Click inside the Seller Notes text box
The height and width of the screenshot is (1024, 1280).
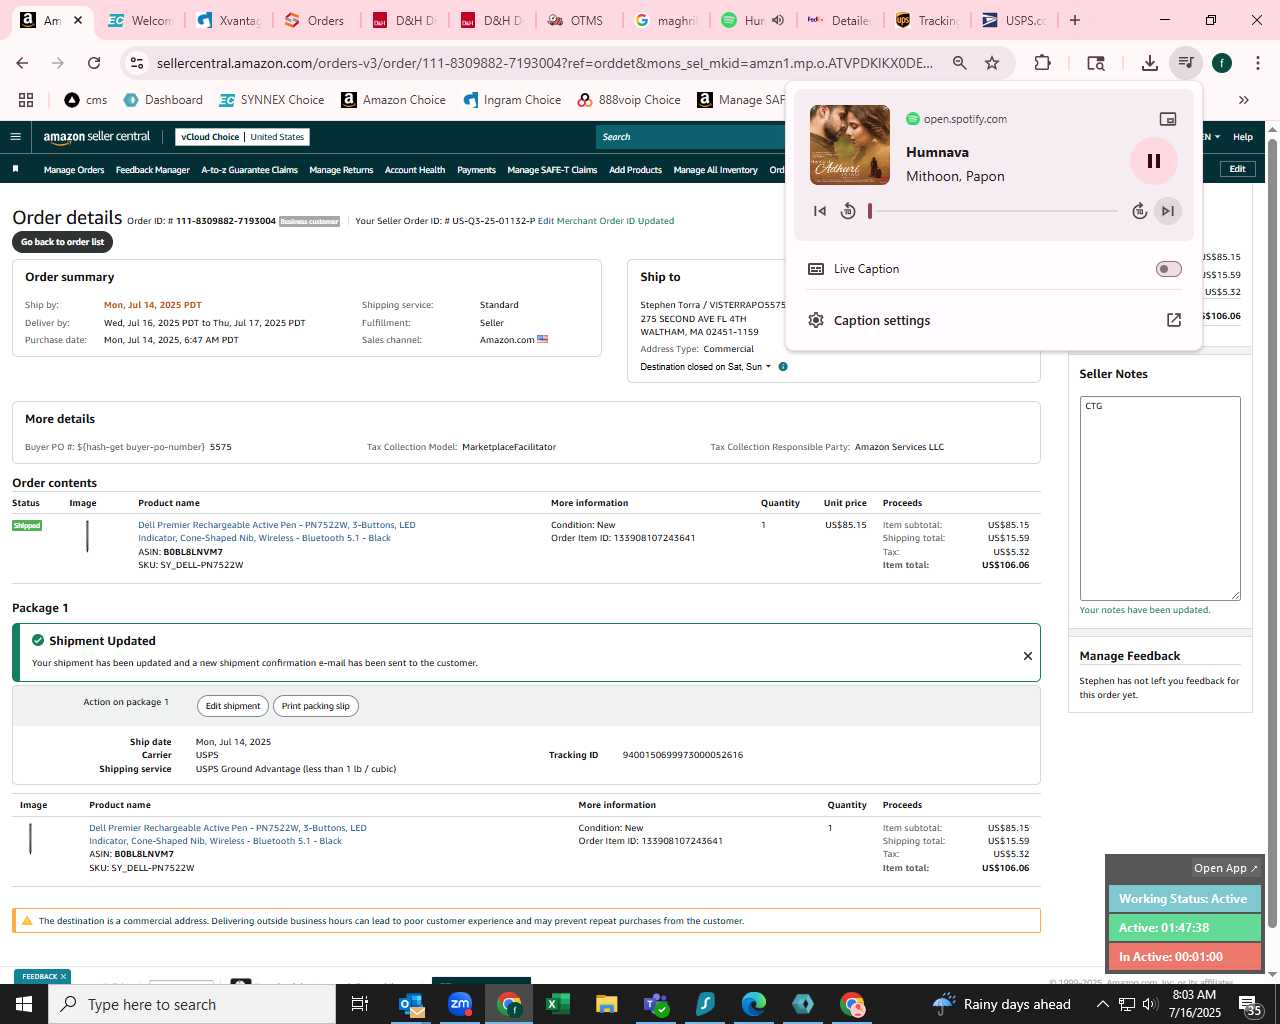1160,498
